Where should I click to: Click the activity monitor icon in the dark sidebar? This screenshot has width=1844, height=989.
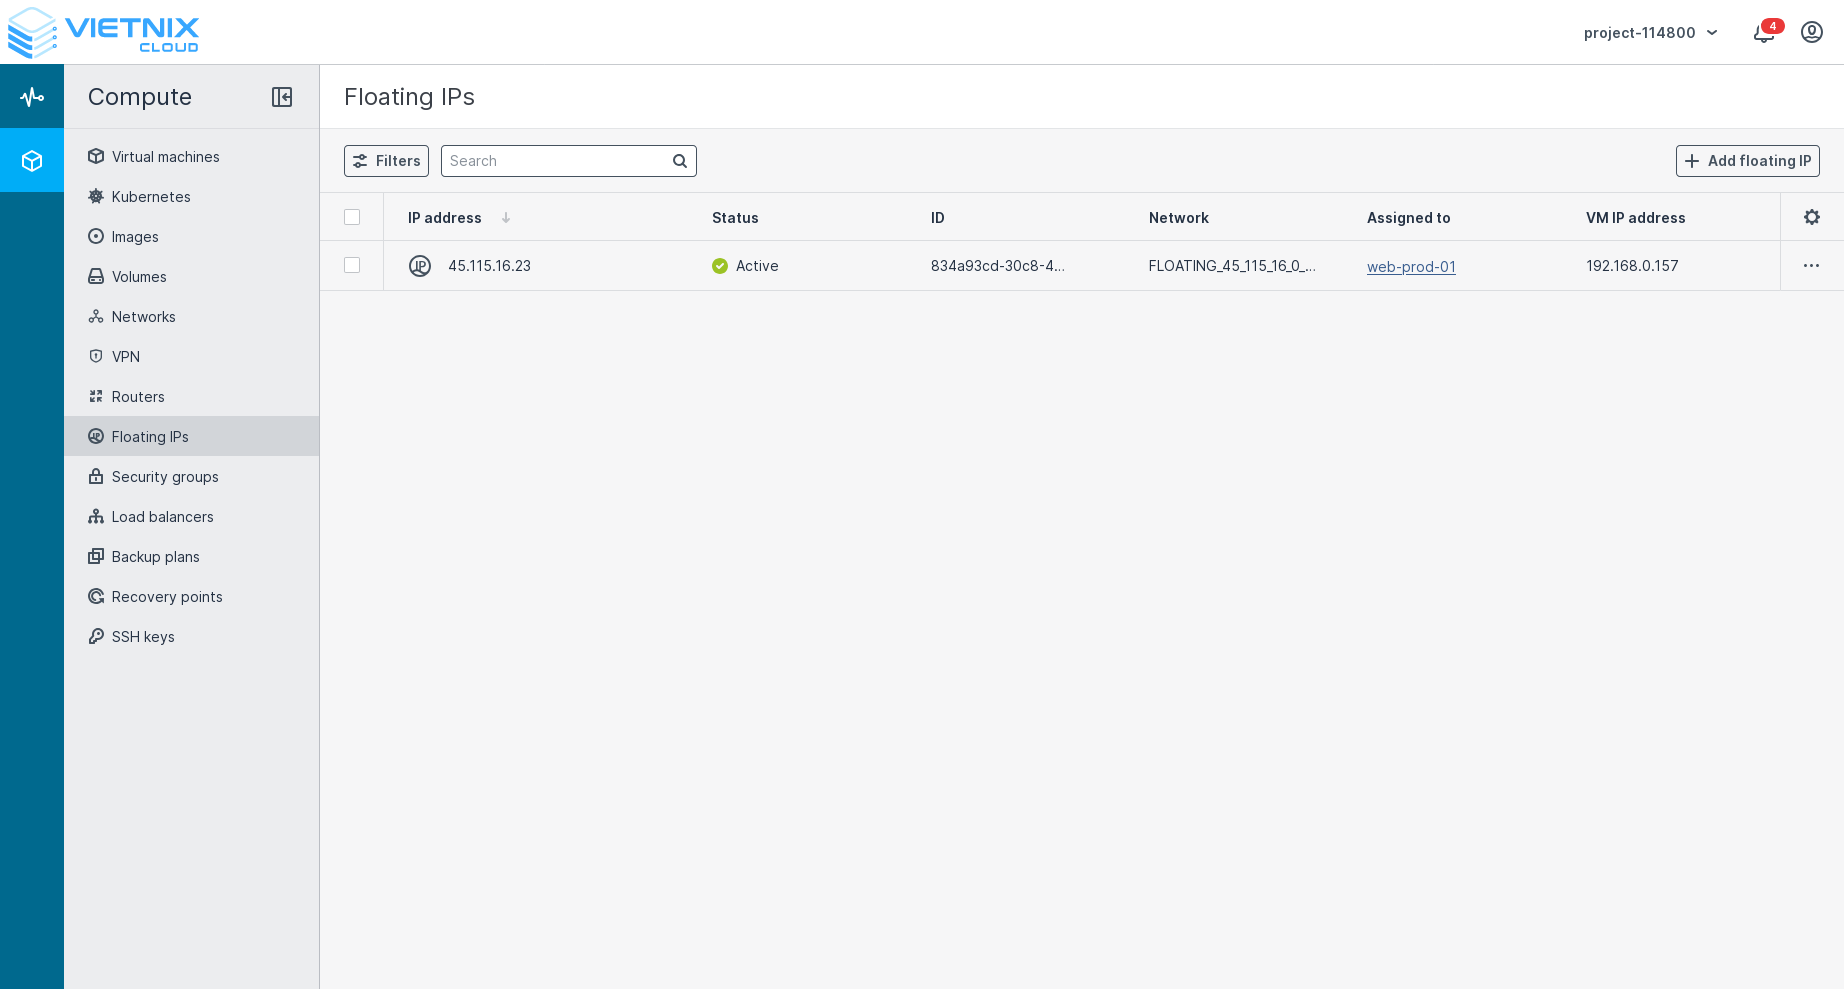click(32, 96)
